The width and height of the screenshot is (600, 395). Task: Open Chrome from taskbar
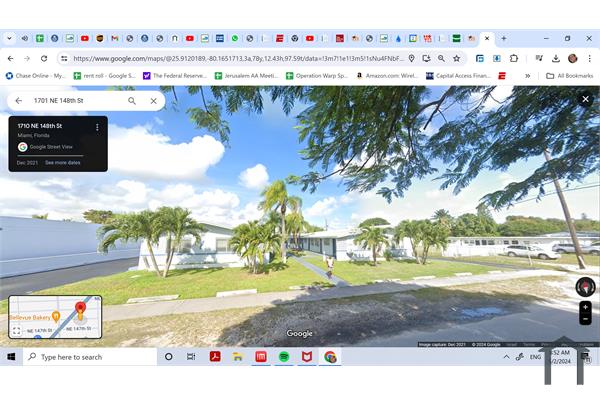pos(330,357)
